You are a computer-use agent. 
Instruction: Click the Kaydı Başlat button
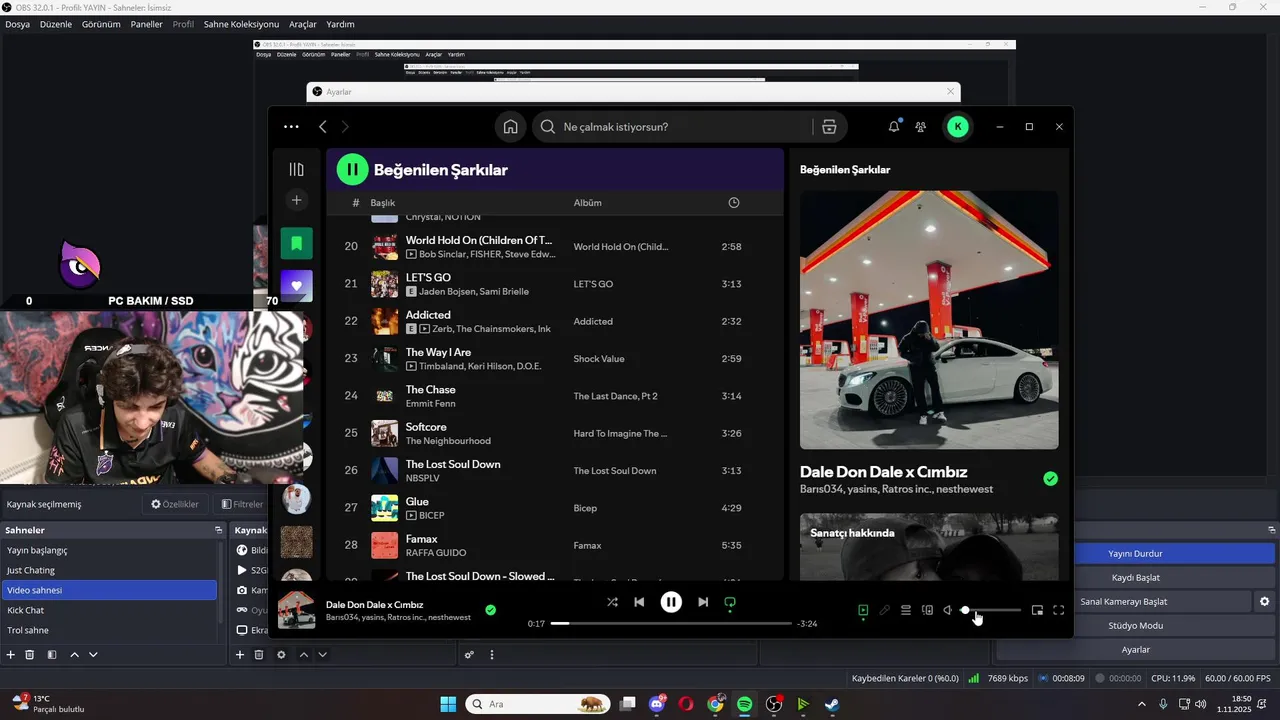coord(1135,577)
